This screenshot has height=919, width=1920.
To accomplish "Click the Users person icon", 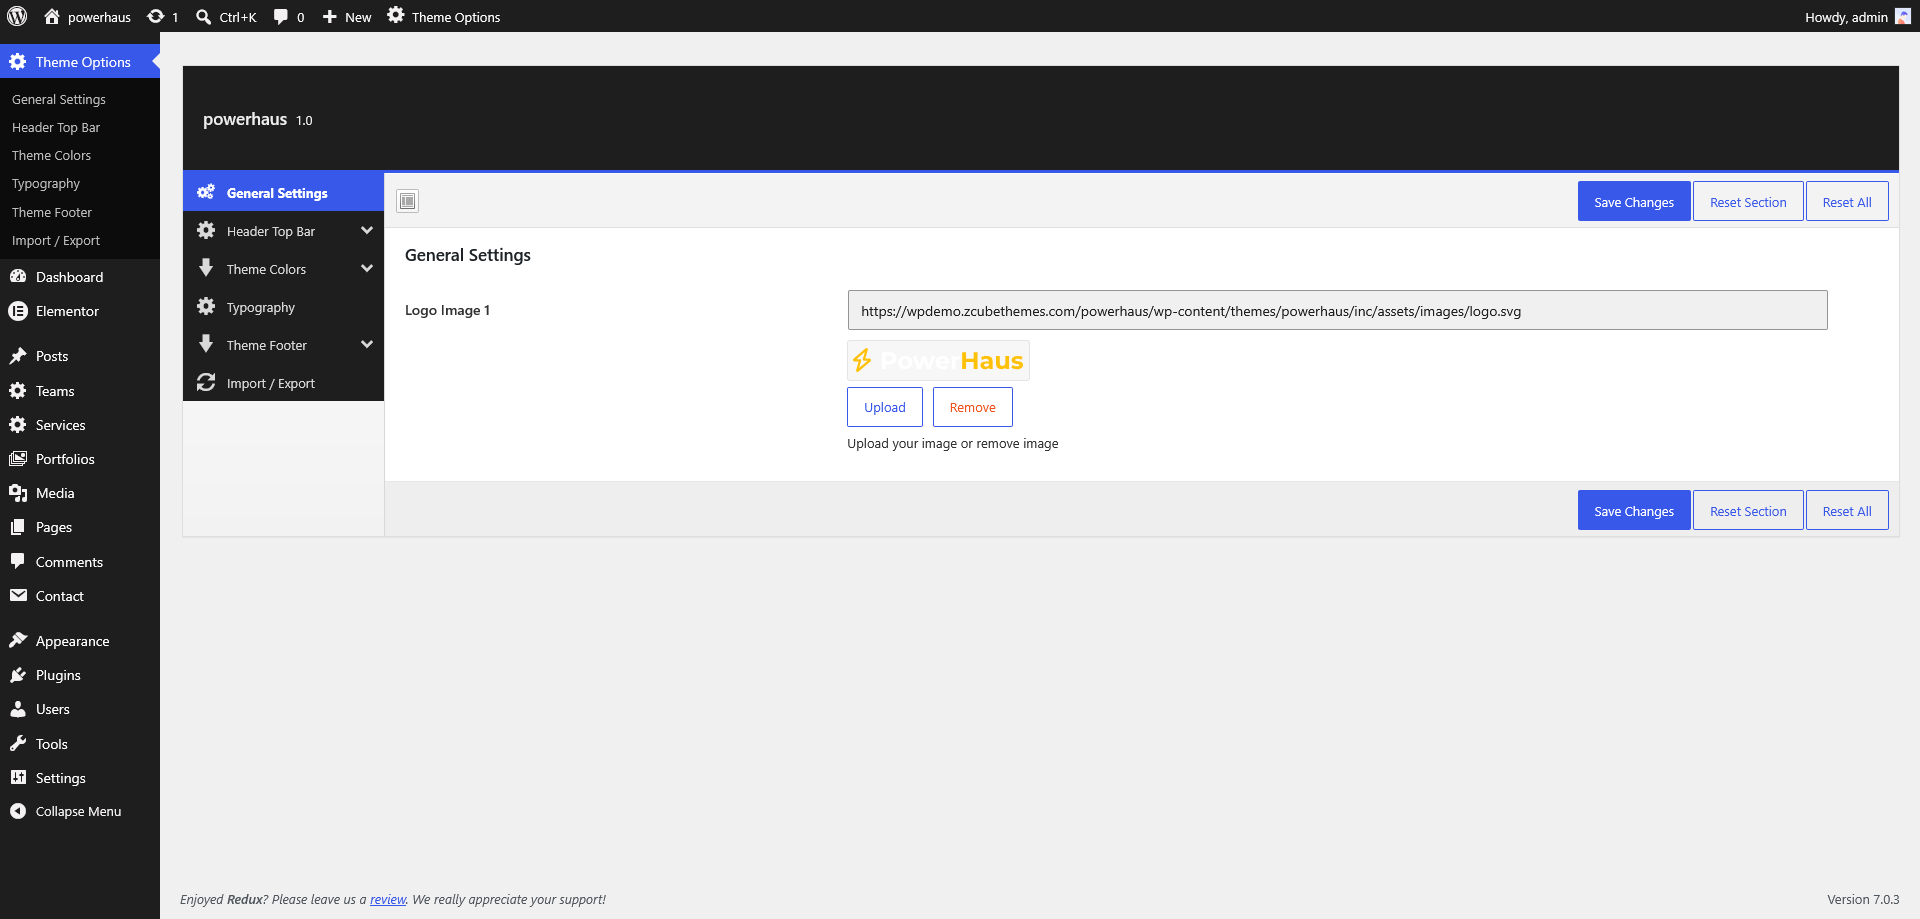I will (x=18, y=709).
